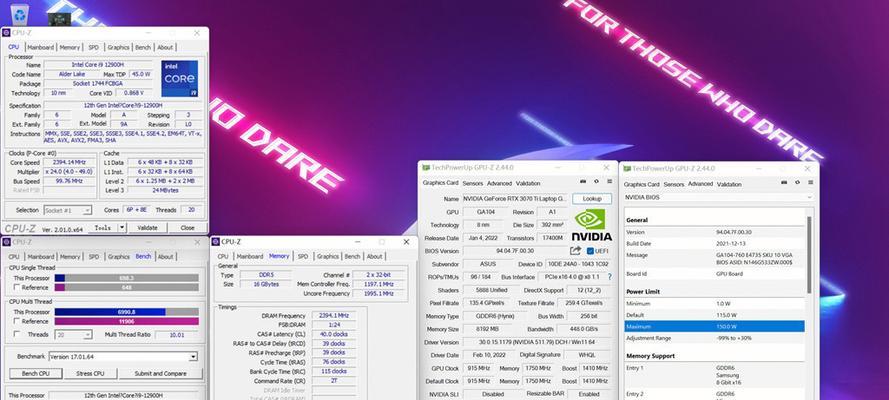
Task: Click Submit and Compare button
Action: coord(160,374)
